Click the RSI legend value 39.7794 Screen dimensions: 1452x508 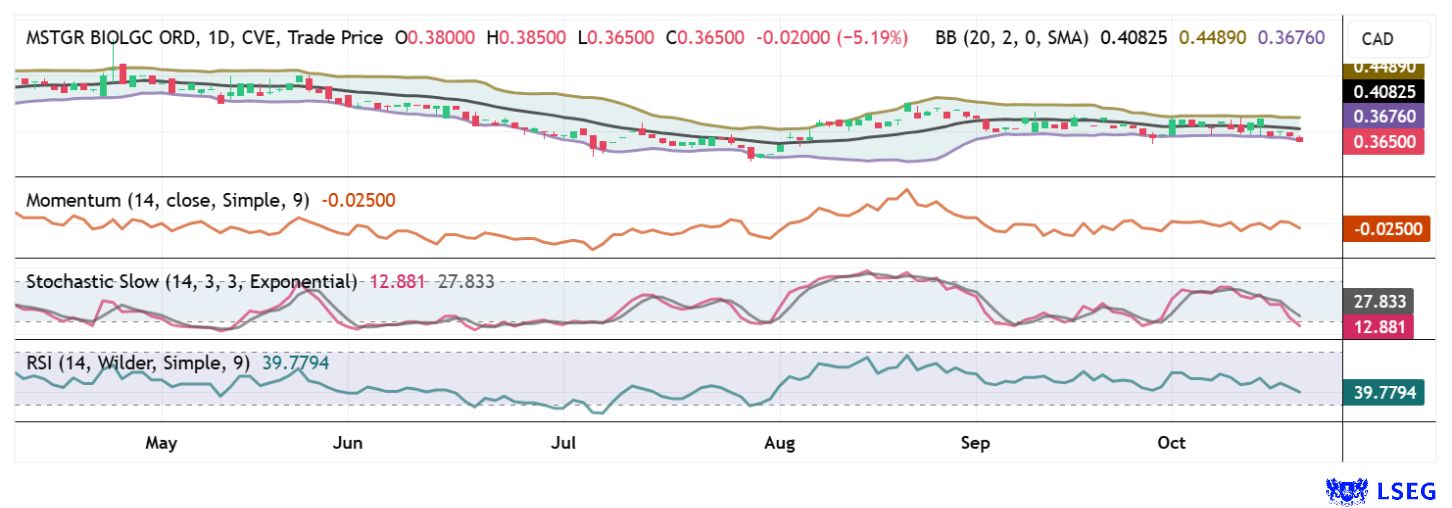(295, 363)
